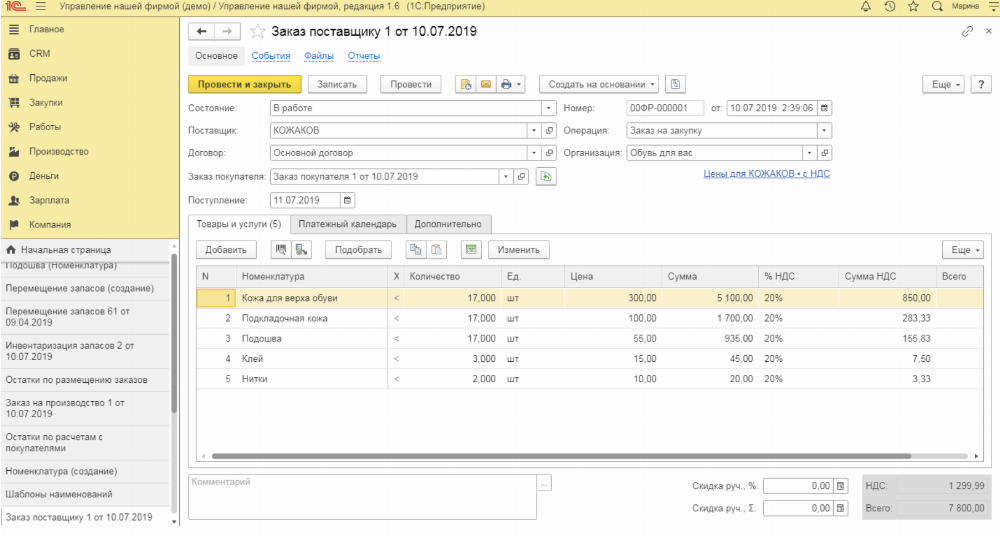This screenshot has width=1000, height=536.
Task: Open history clock icon
Action: click(x=890, y=6)
